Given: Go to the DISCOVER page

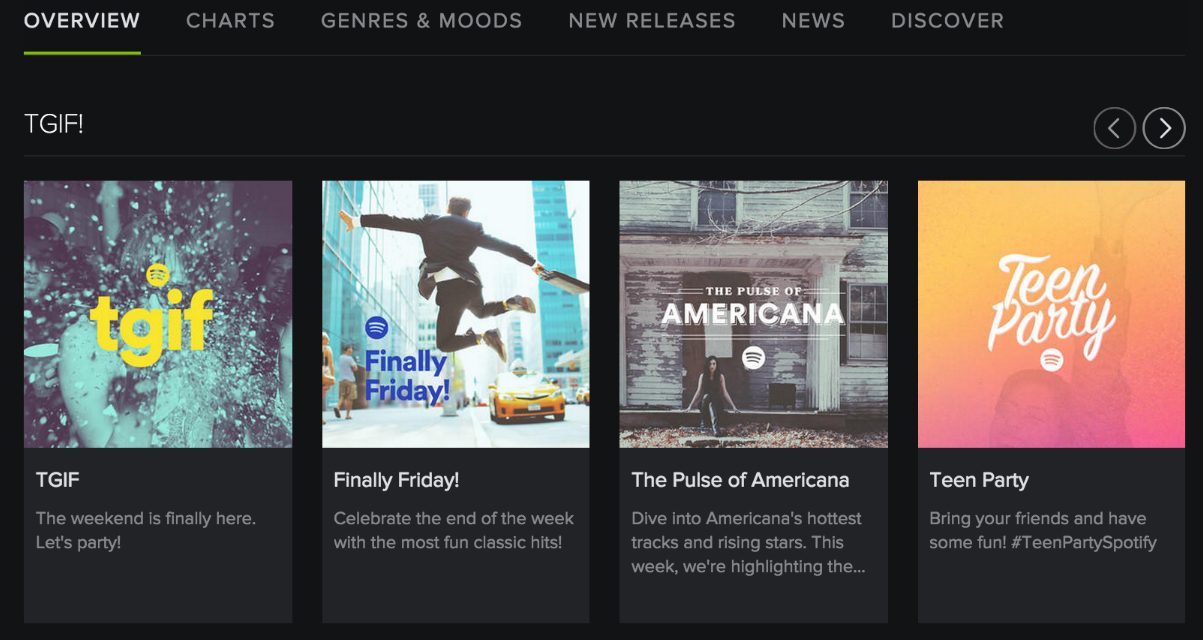Looking at the screenshot, I should (947, 20).
